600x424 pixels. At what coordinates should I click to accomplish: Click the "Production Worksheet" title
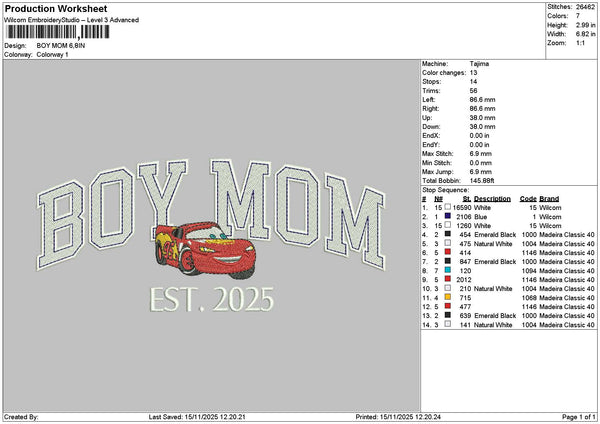[x=56, y=8]
